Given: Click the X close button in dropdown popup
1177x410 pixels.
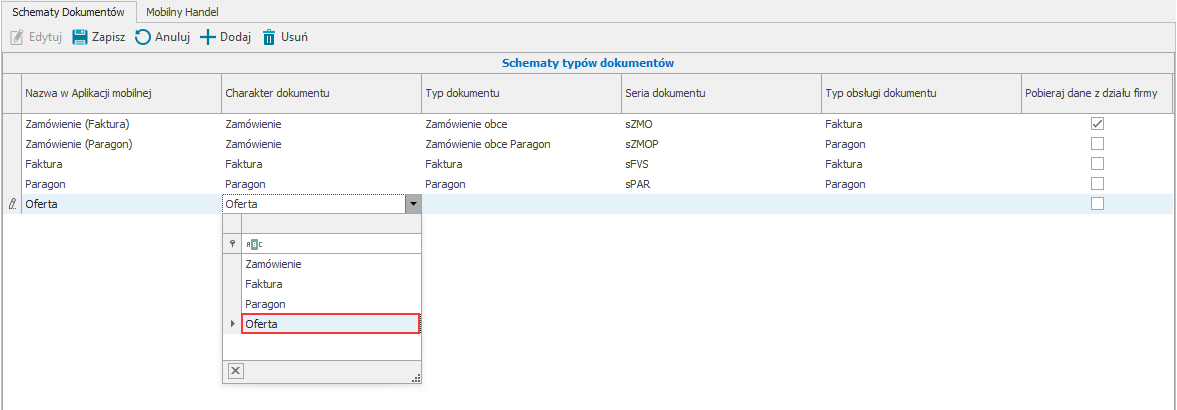Looking at the screenshot, I should (x=235, y=370).
